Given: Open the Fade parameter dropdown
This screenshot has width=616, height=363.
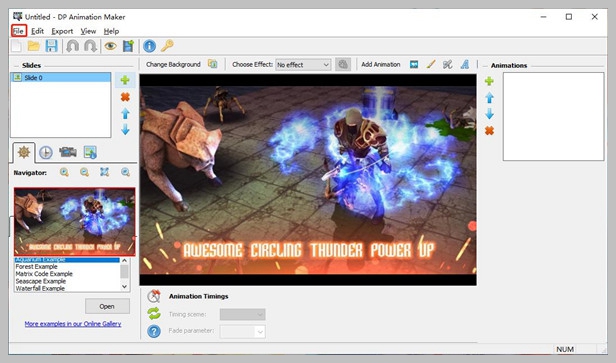Looking at the screenshot, I should click(242, 331).
